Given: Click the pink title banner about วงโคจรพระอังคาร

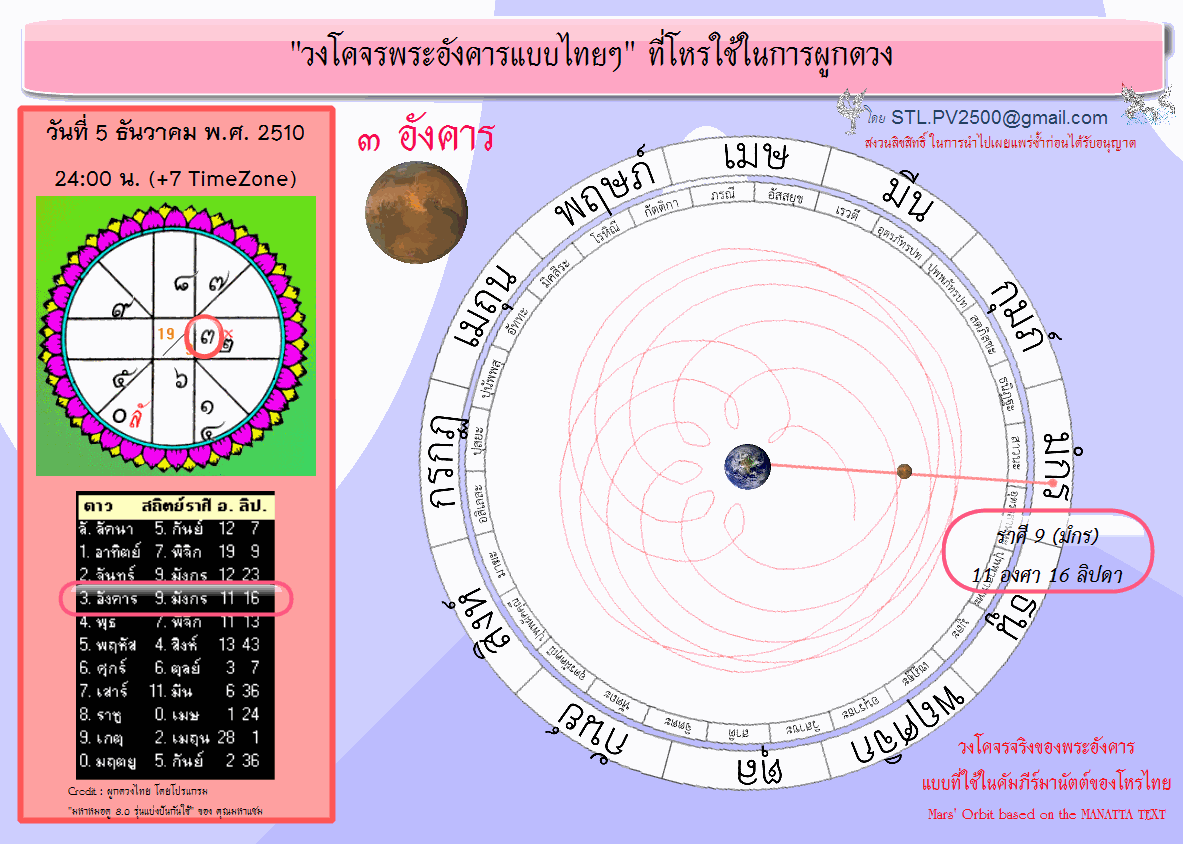Looking at the screenshot, I should (592, 57).
